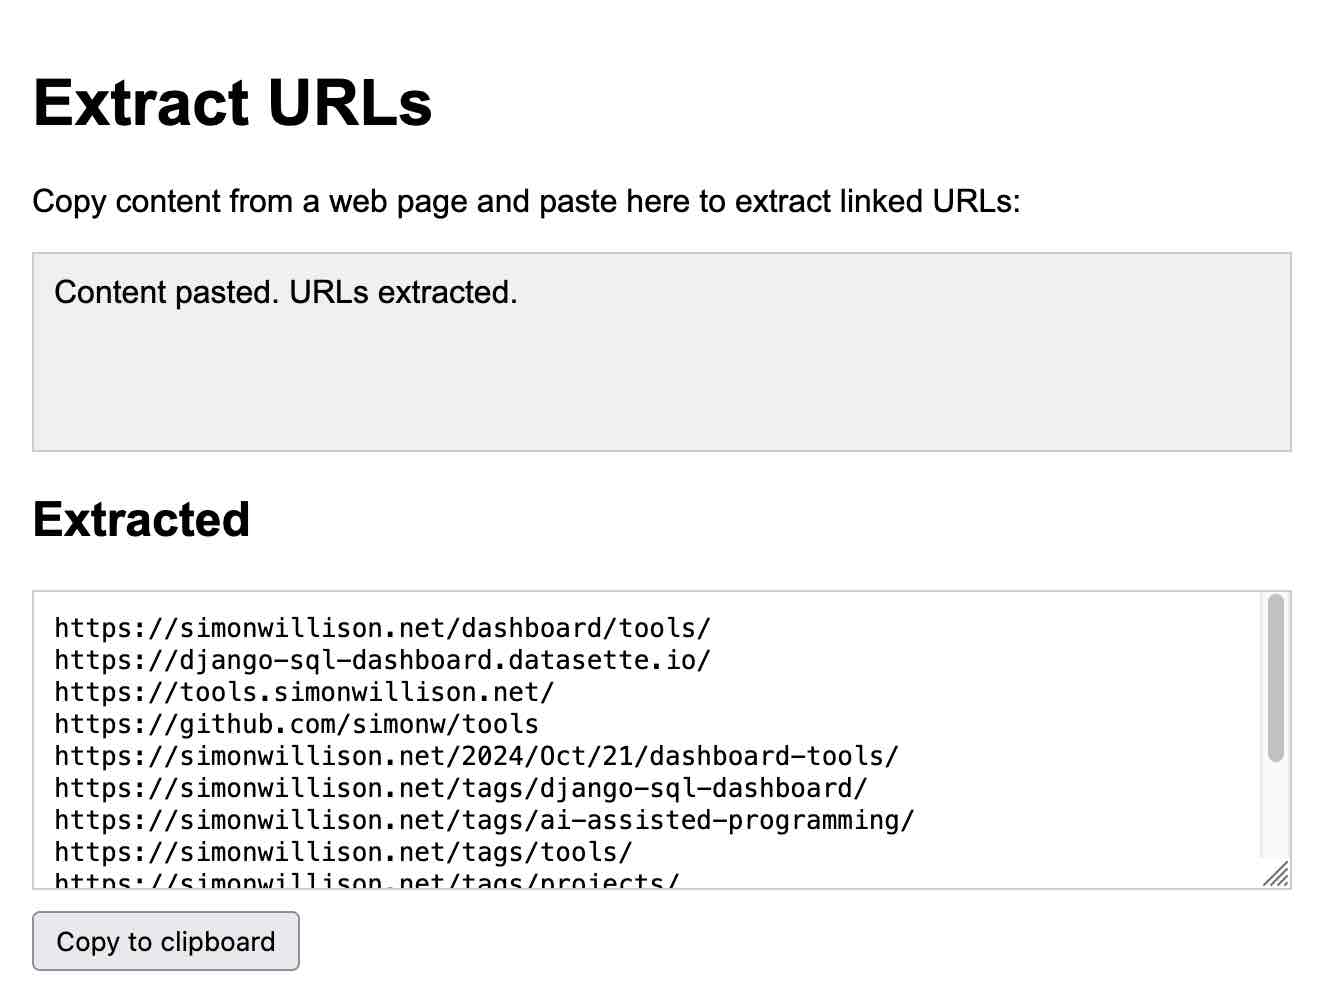Select the django-sql-dashboard.datasette.io URL line
Viewport: 1322px width, 1006px height.
point(382,659)
